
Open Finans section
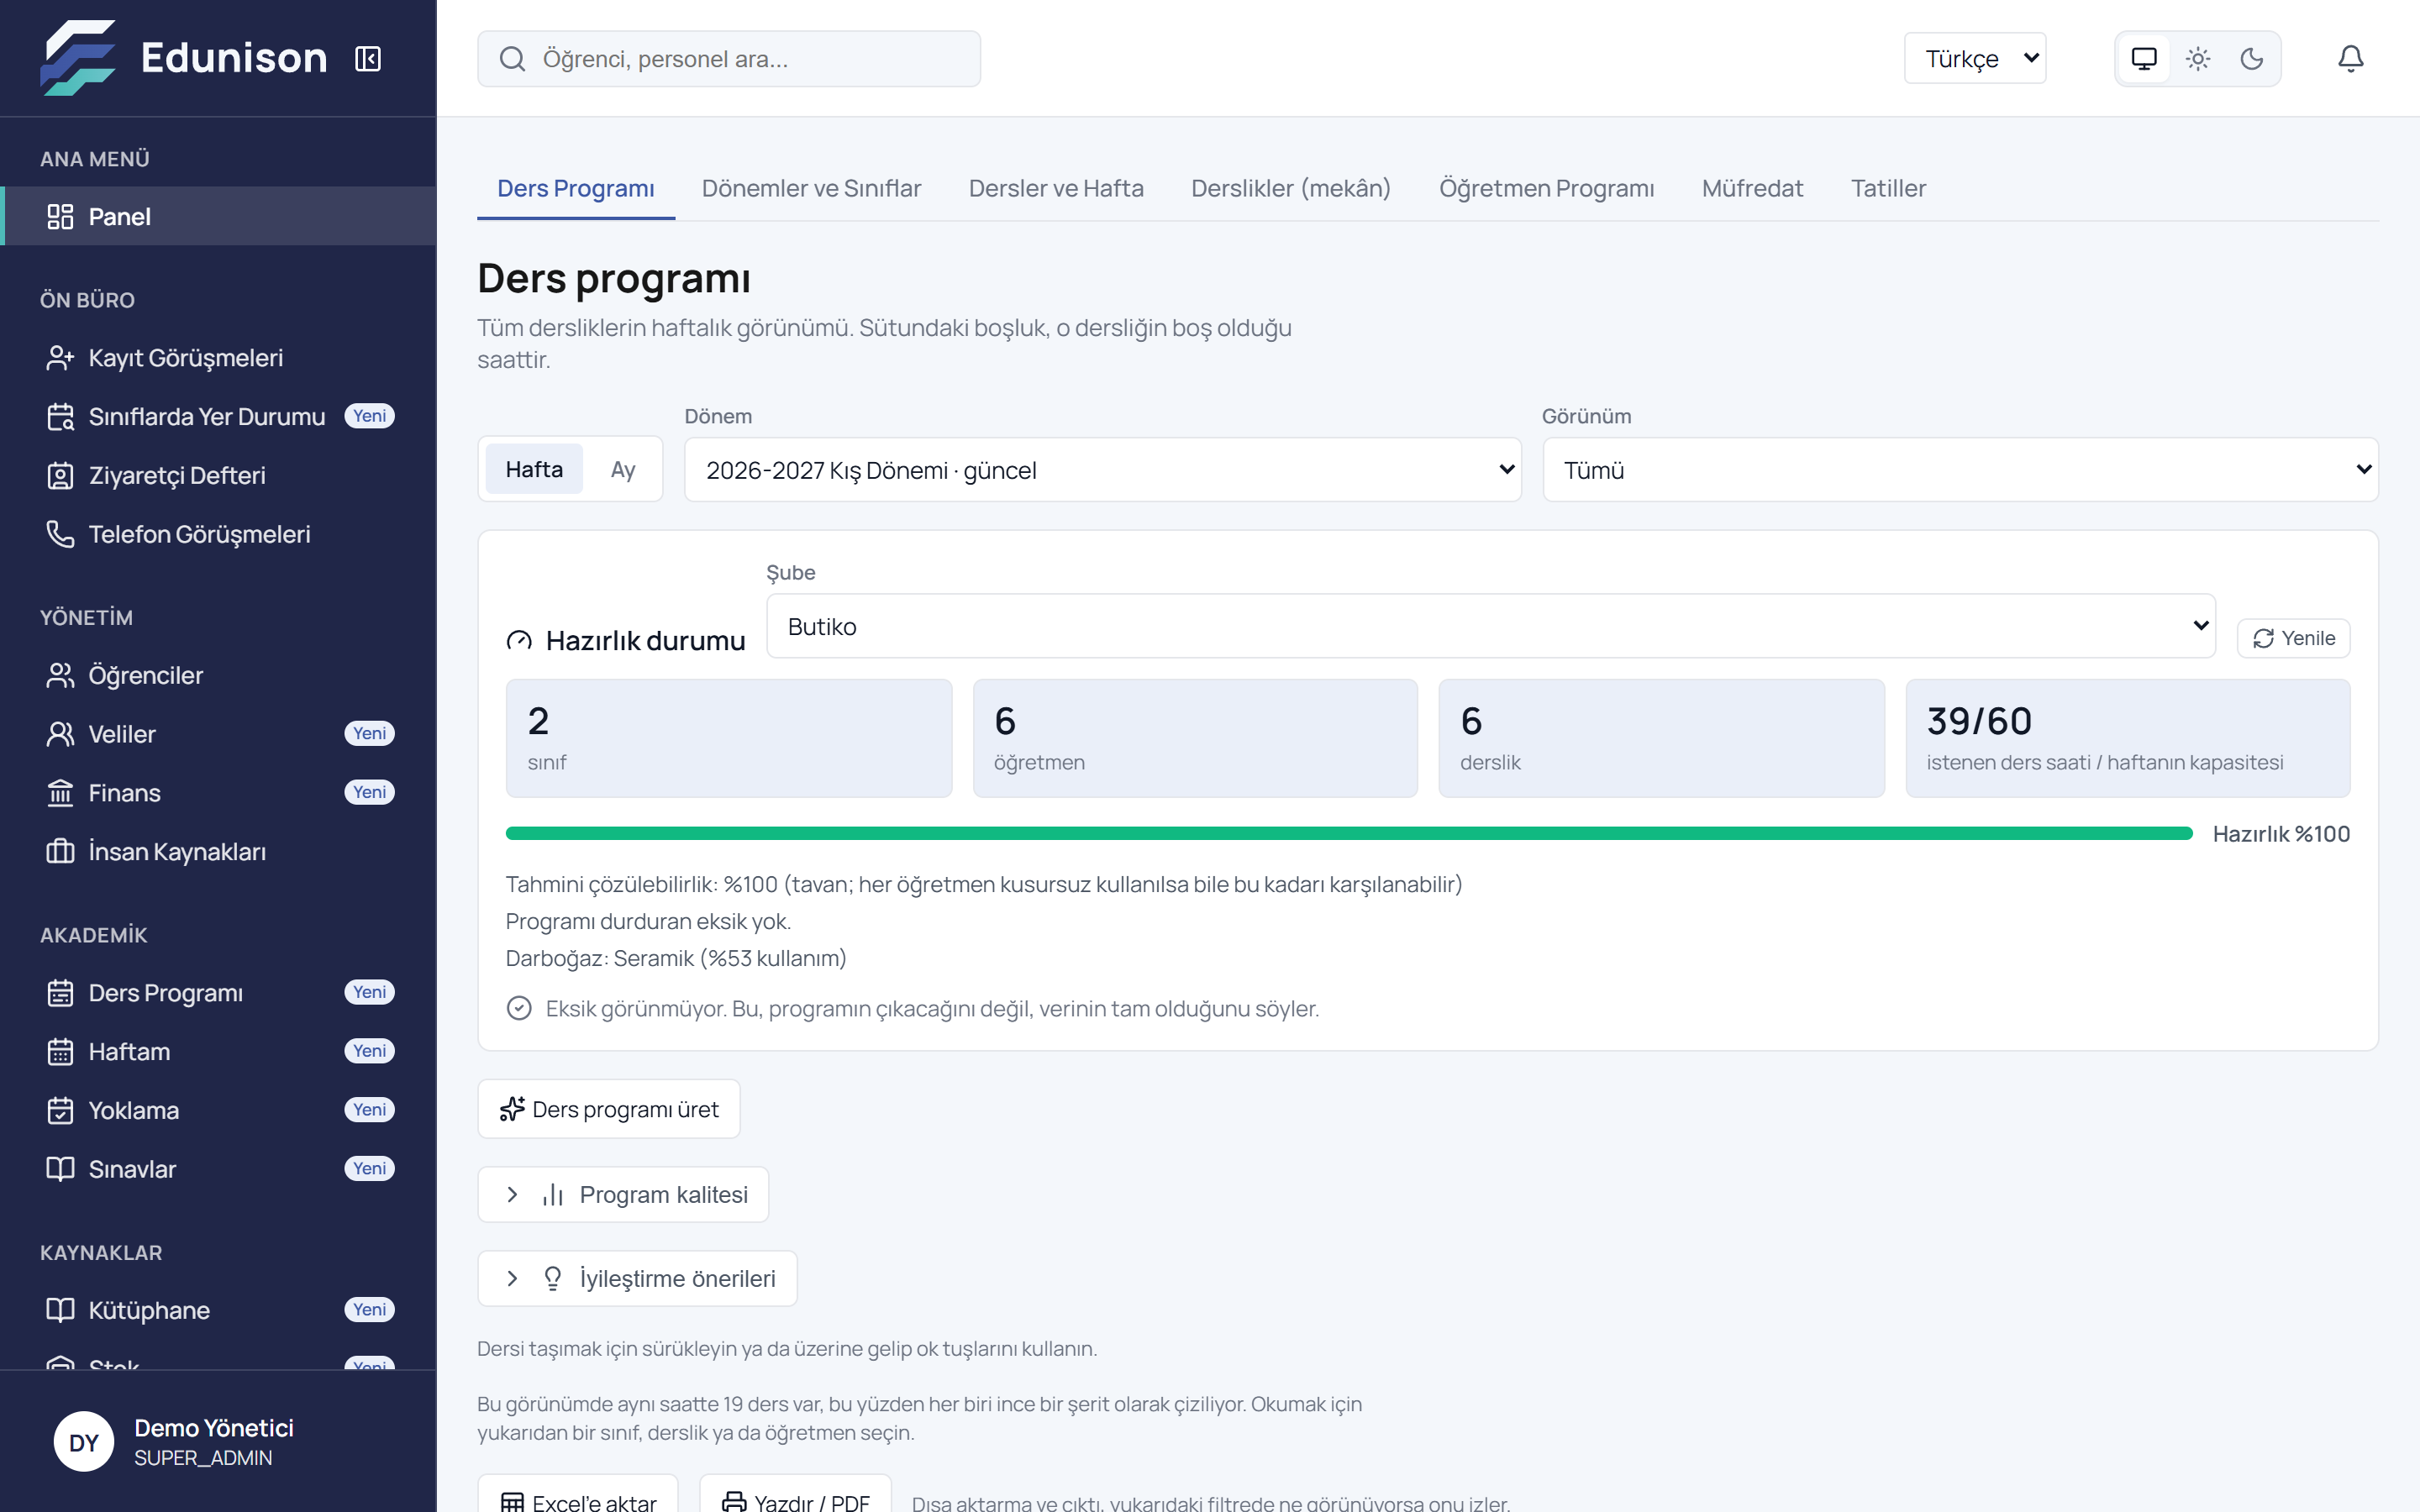219,793
